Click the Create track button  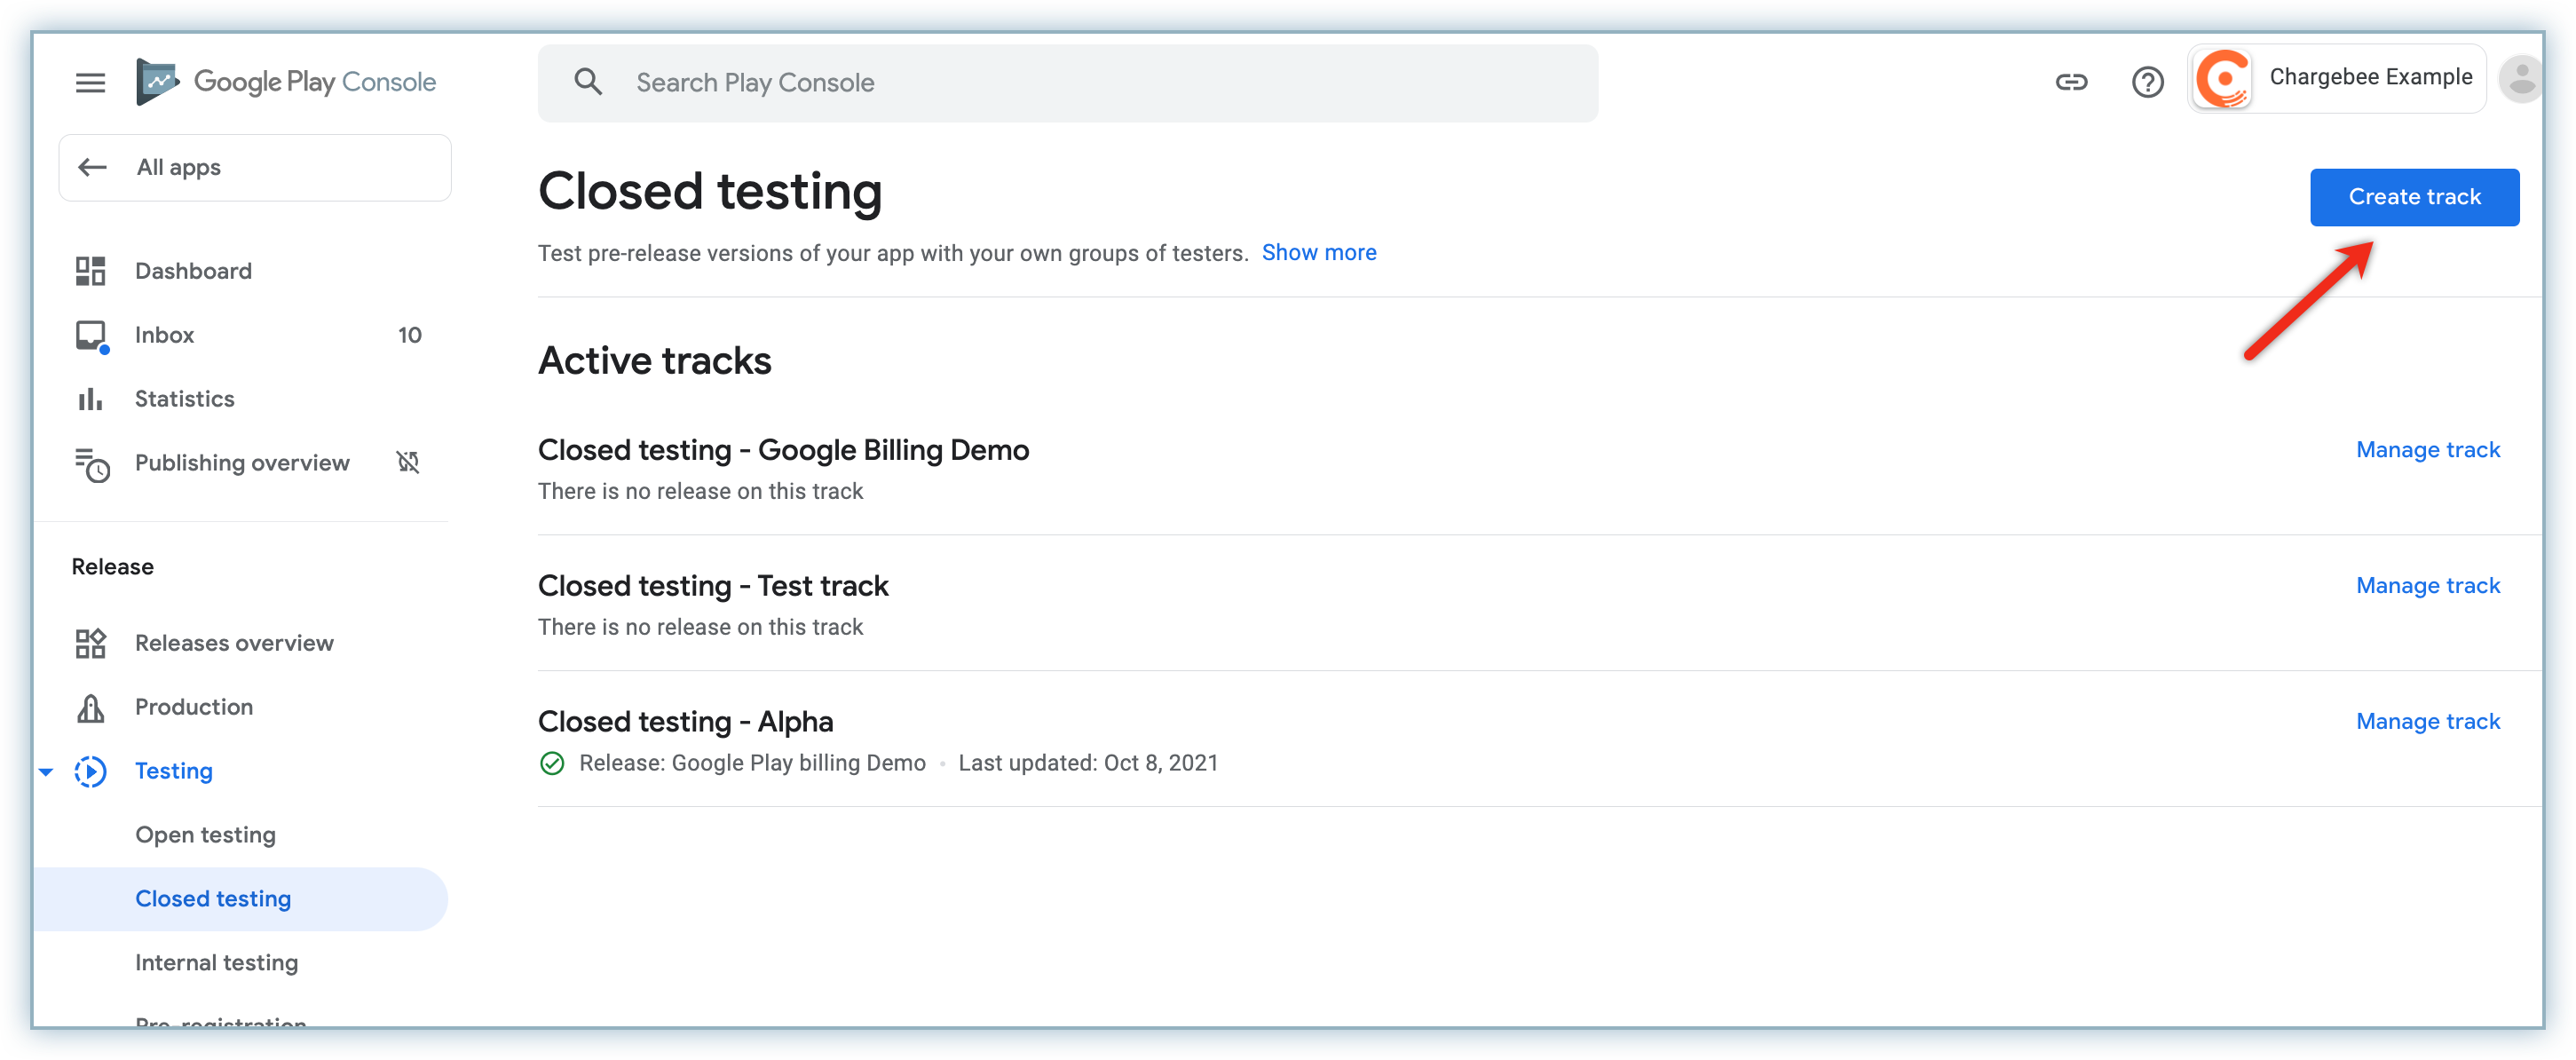2414,197
